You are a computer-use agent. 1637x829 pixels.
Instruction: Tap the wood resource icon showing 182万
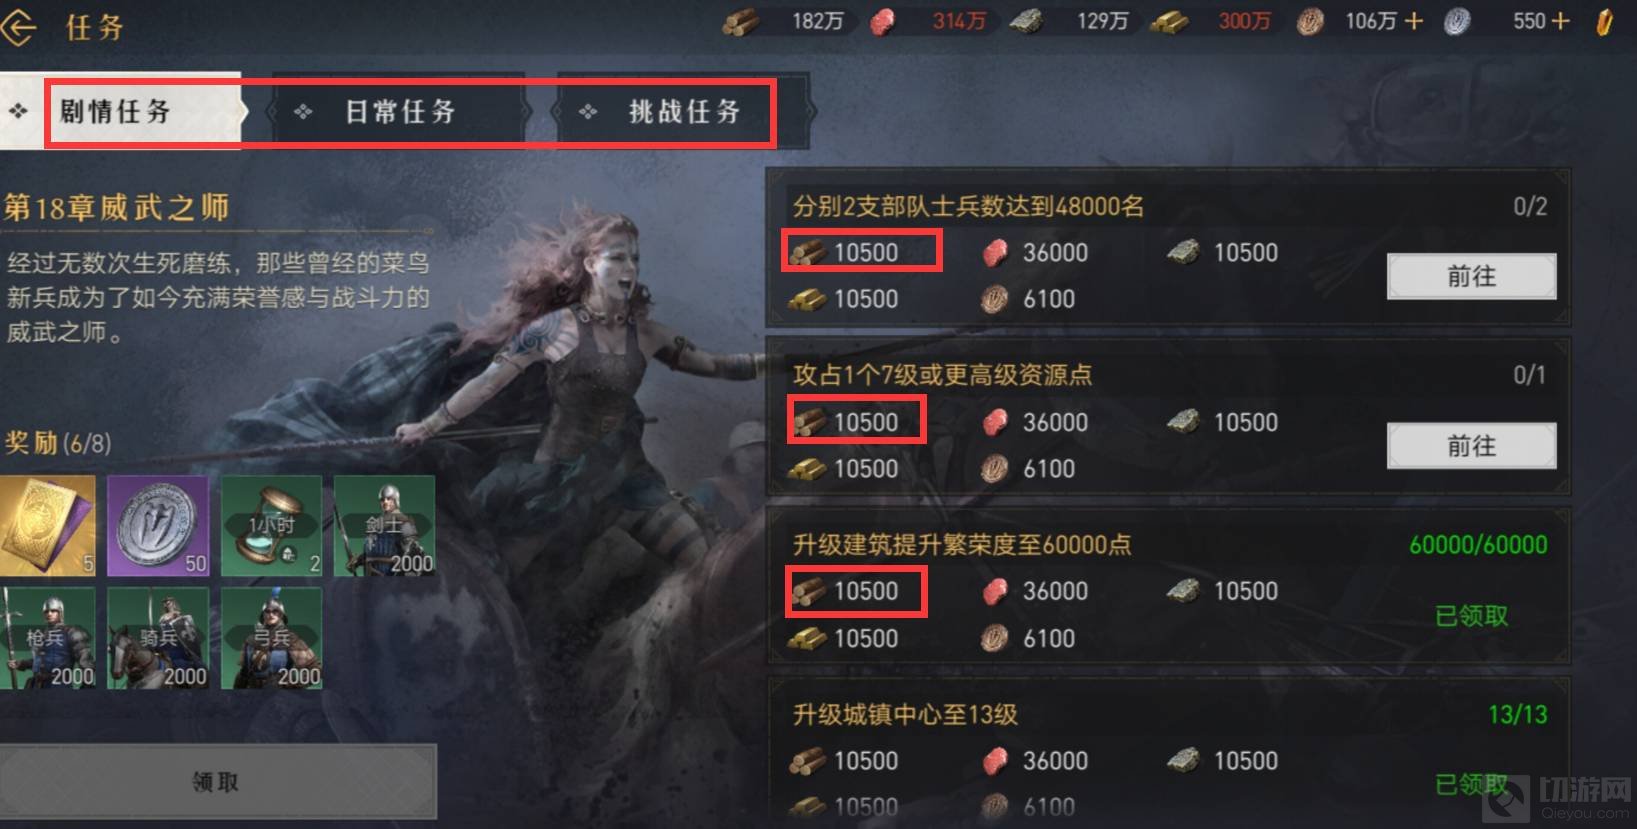[740, 21]
